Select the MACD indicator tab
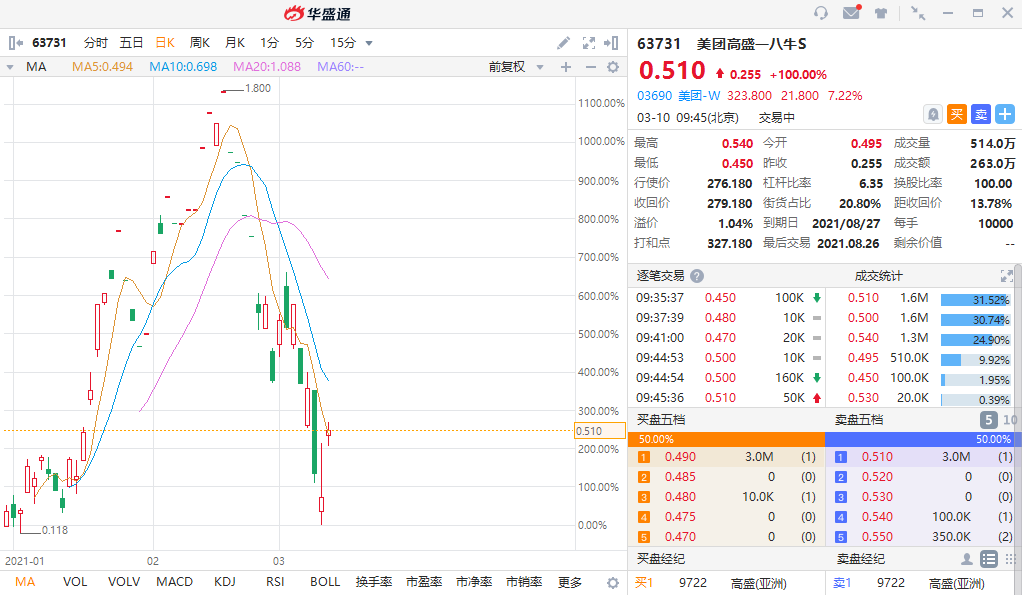Image resolution: width=1022 pixels, height=595 pixels. pos(175,581)
